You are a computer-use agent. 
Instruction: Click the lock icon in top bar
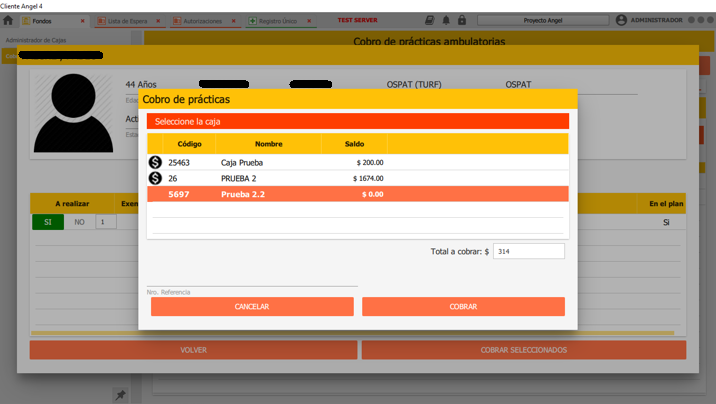coord(461,20)
